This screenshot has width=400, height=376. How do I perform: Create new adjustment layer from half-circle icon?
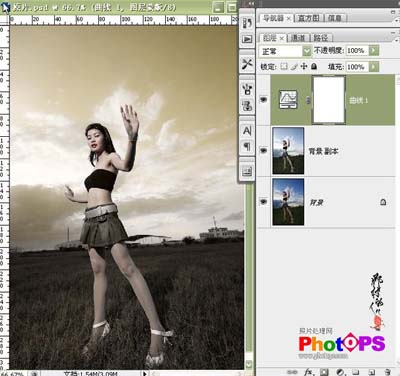(340, 372)
